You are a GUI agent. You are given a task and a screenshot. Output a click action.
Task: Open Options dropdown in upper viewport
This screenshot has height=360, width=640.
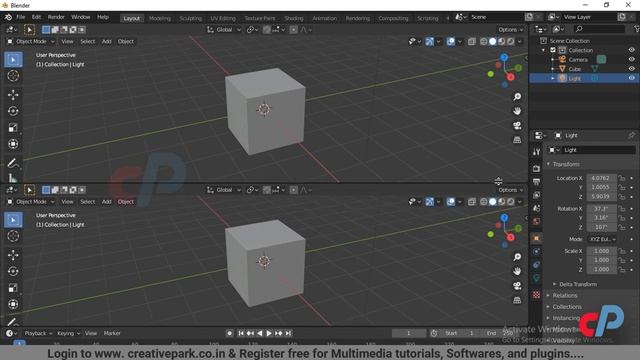510,30
